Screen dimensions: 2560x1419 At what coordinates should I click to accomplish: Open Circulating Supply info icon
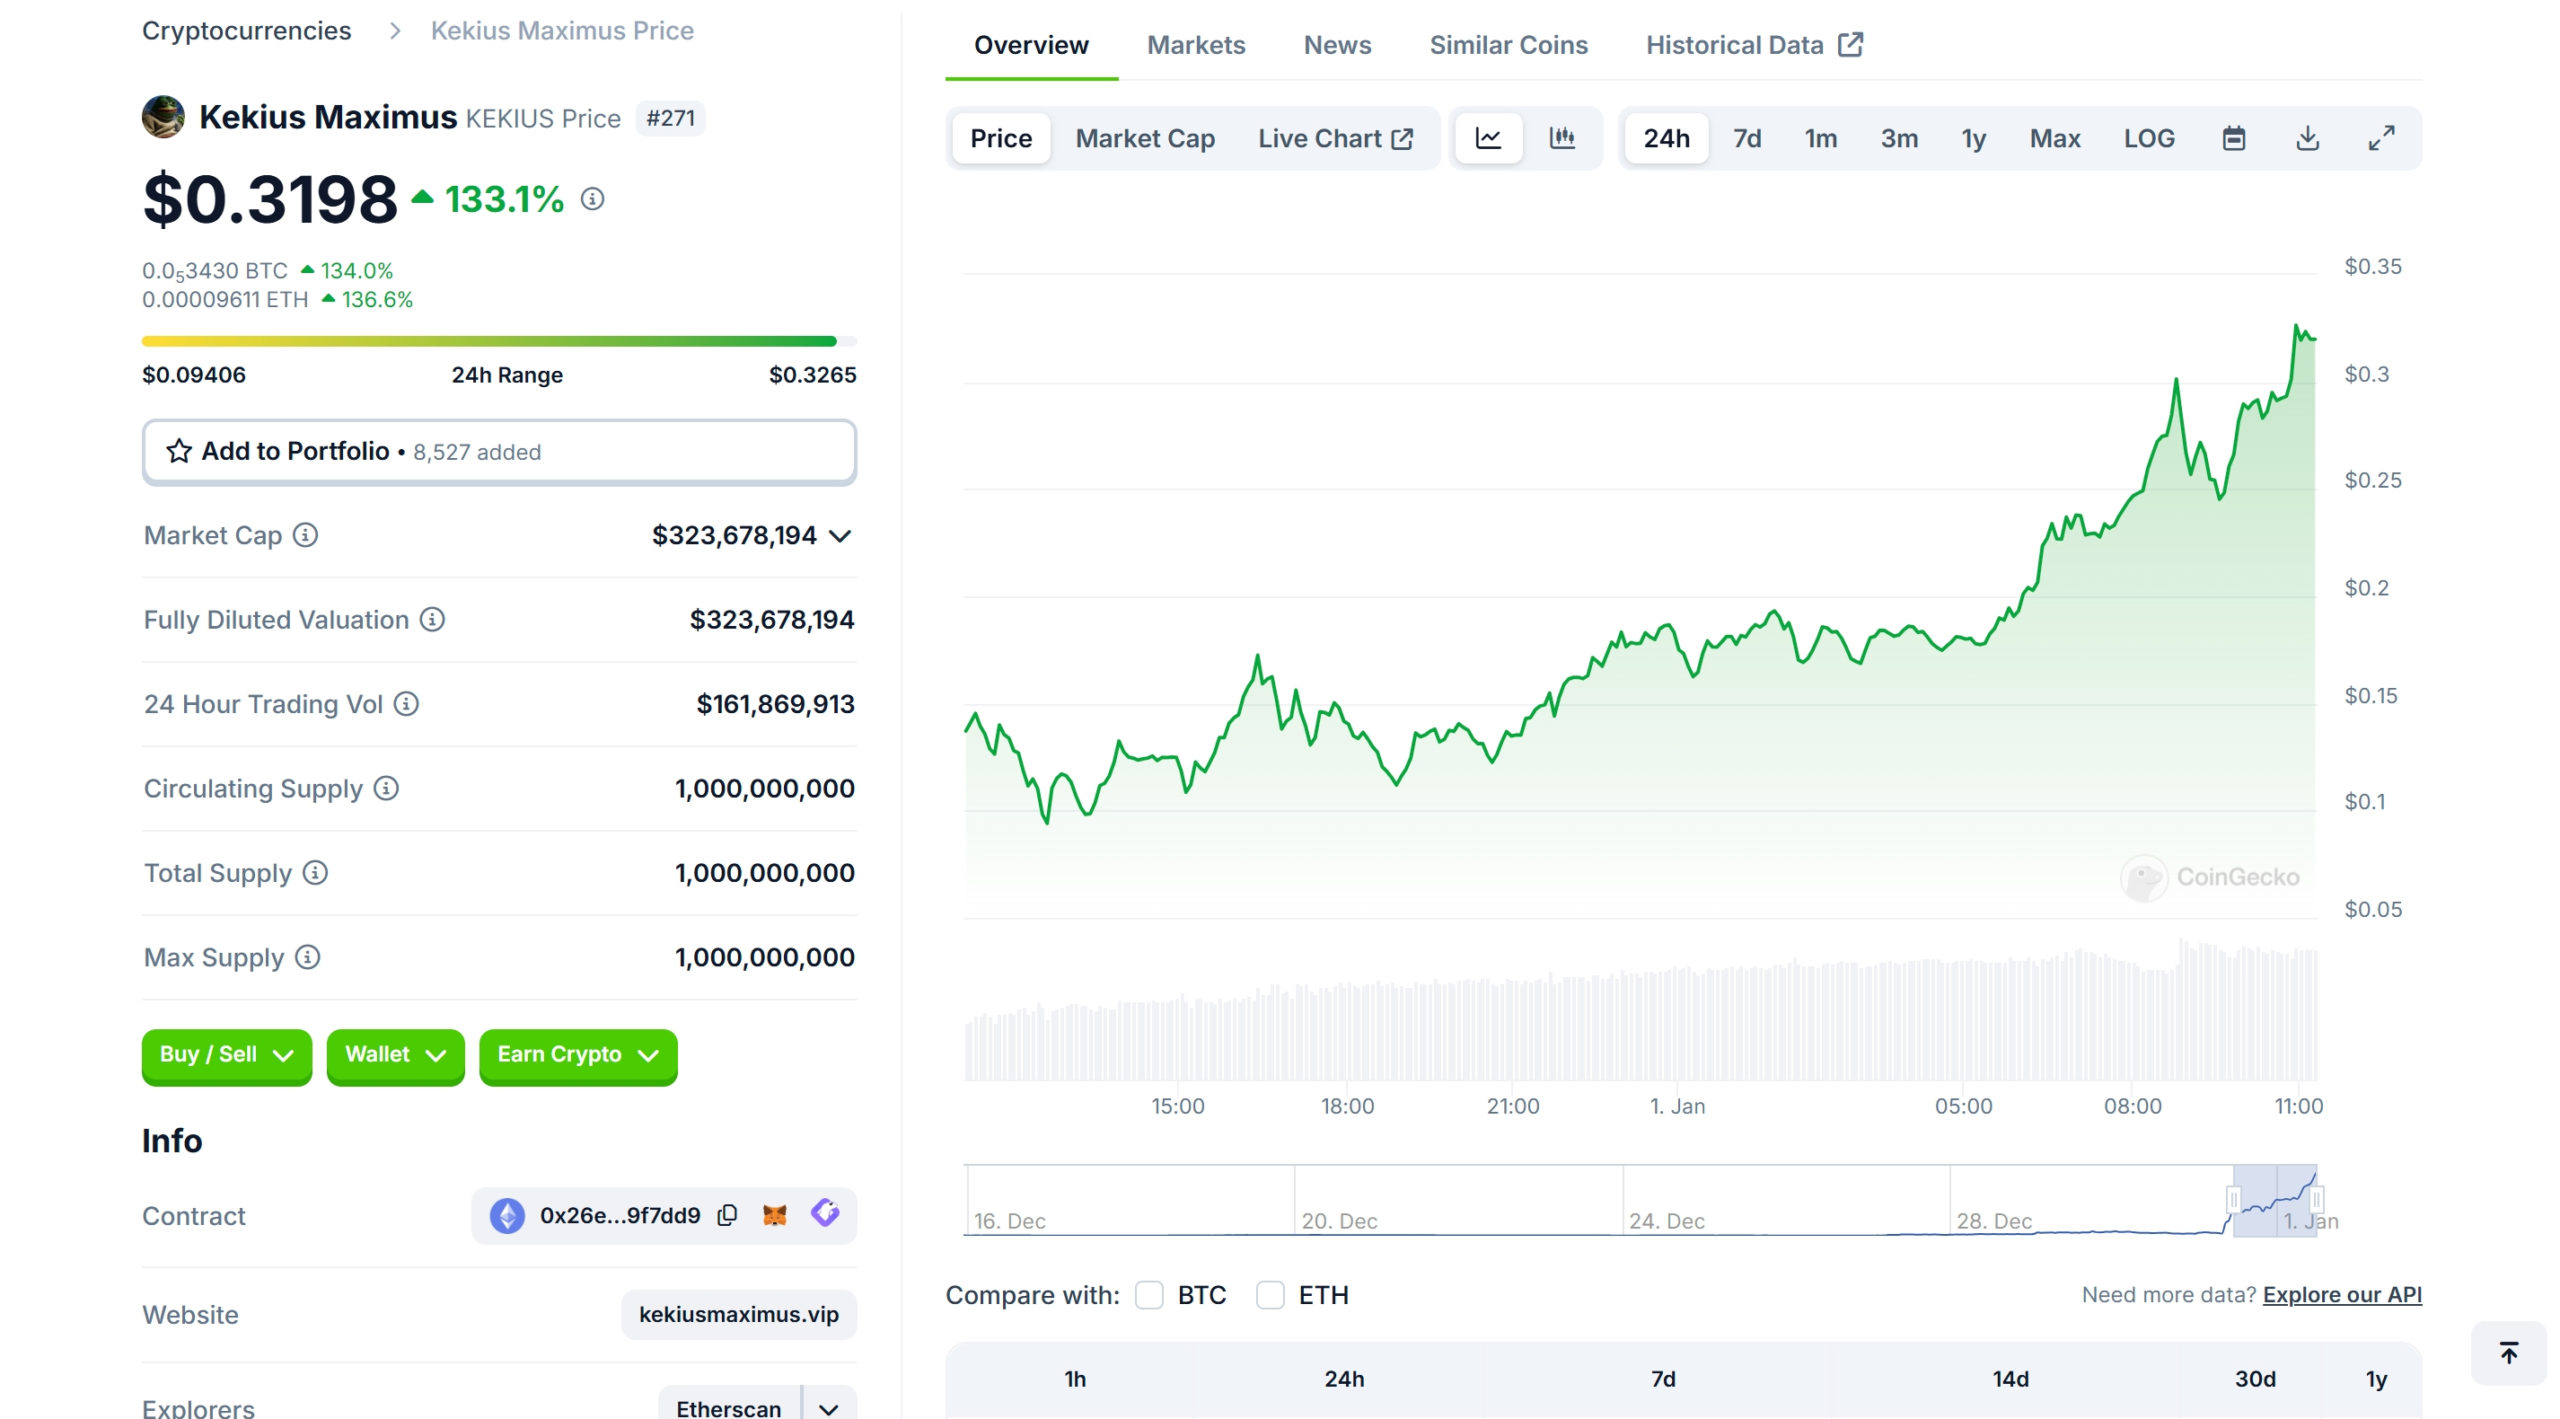[x=386, y=788]
